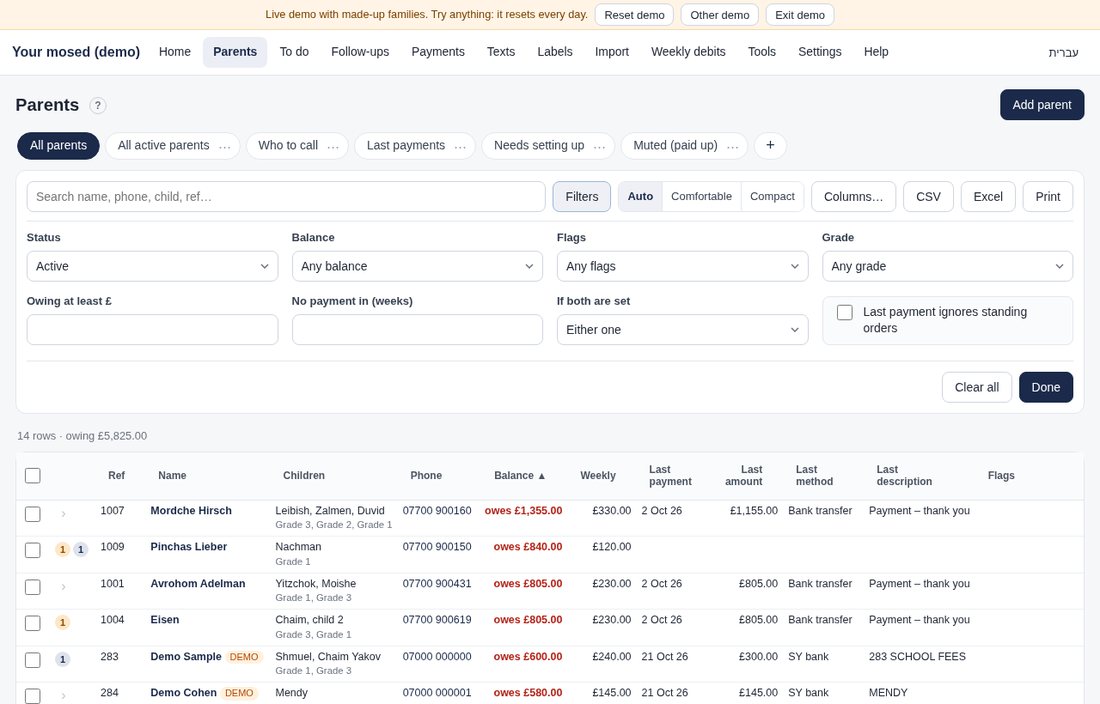Switch row density to Compact
Image resolution: width=1100 pixels, height=704 pixels.
click(x=772, y=196)
